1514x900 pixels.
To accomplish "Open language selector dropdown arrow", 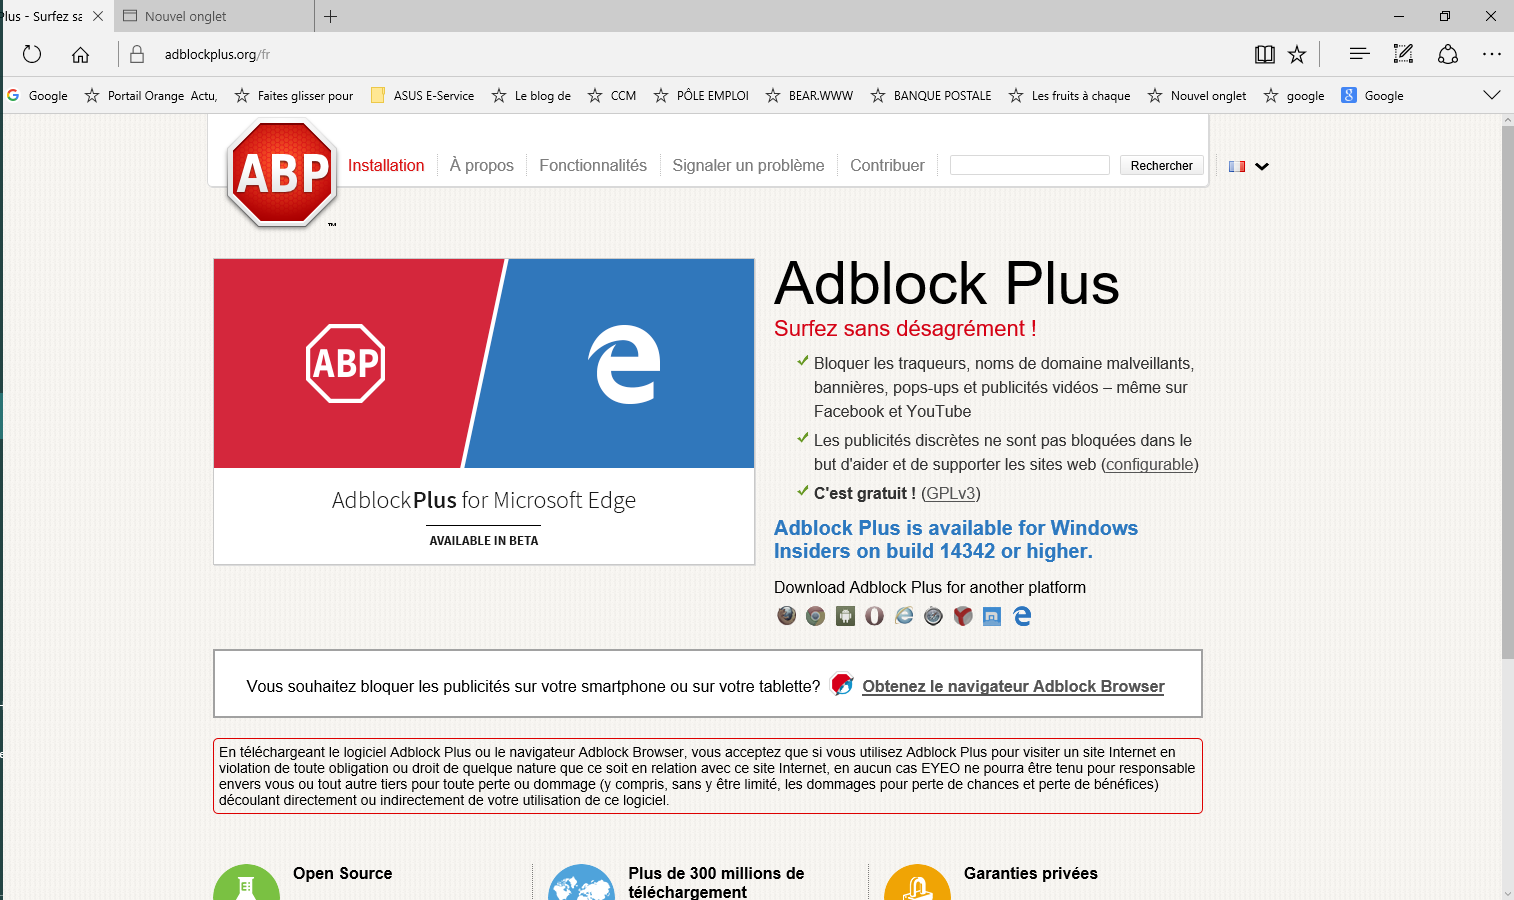I will click(1262, 167).
